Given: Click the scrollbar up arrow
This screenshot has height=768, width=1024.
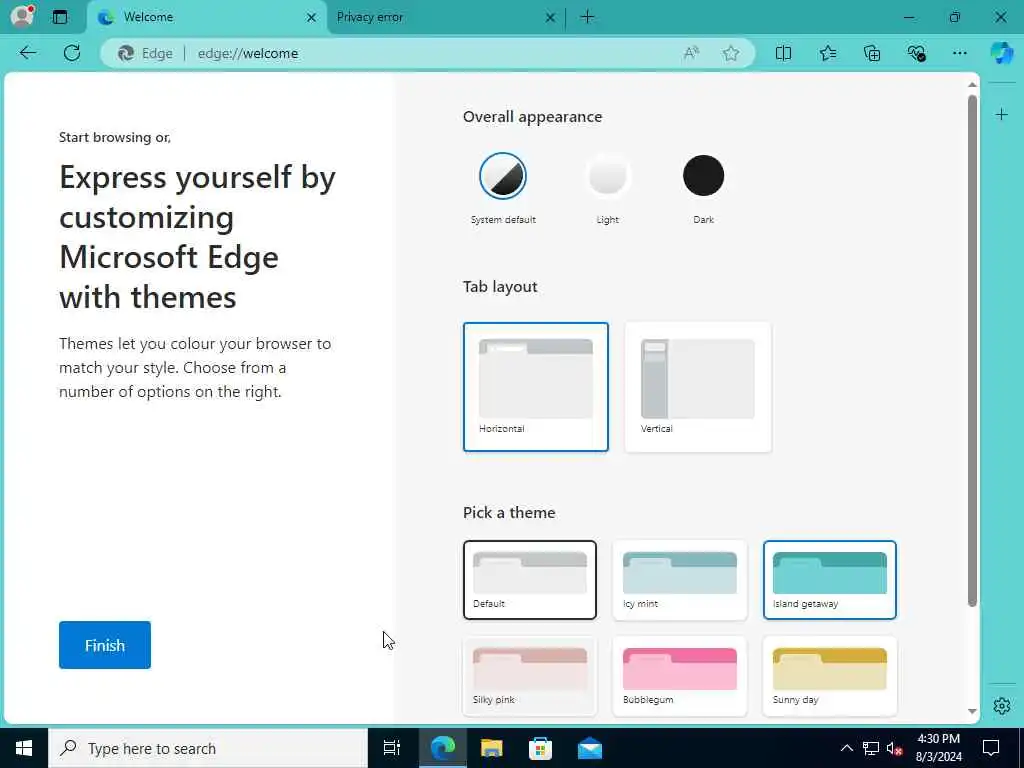Looking at the screenshot, I should (972, 85).
